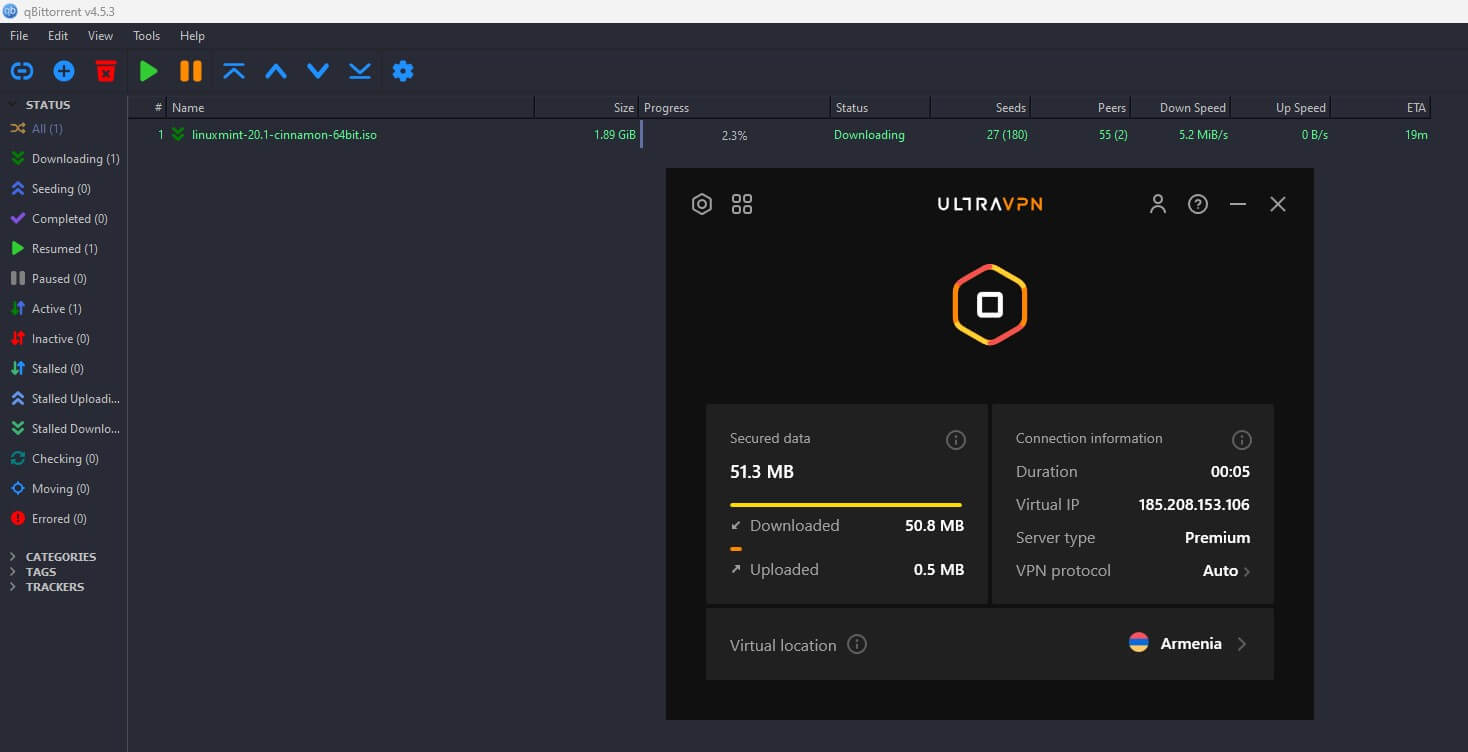Click the green Resume play icon
Screen dimensions: 1468x752
click(x=149, y=71)
